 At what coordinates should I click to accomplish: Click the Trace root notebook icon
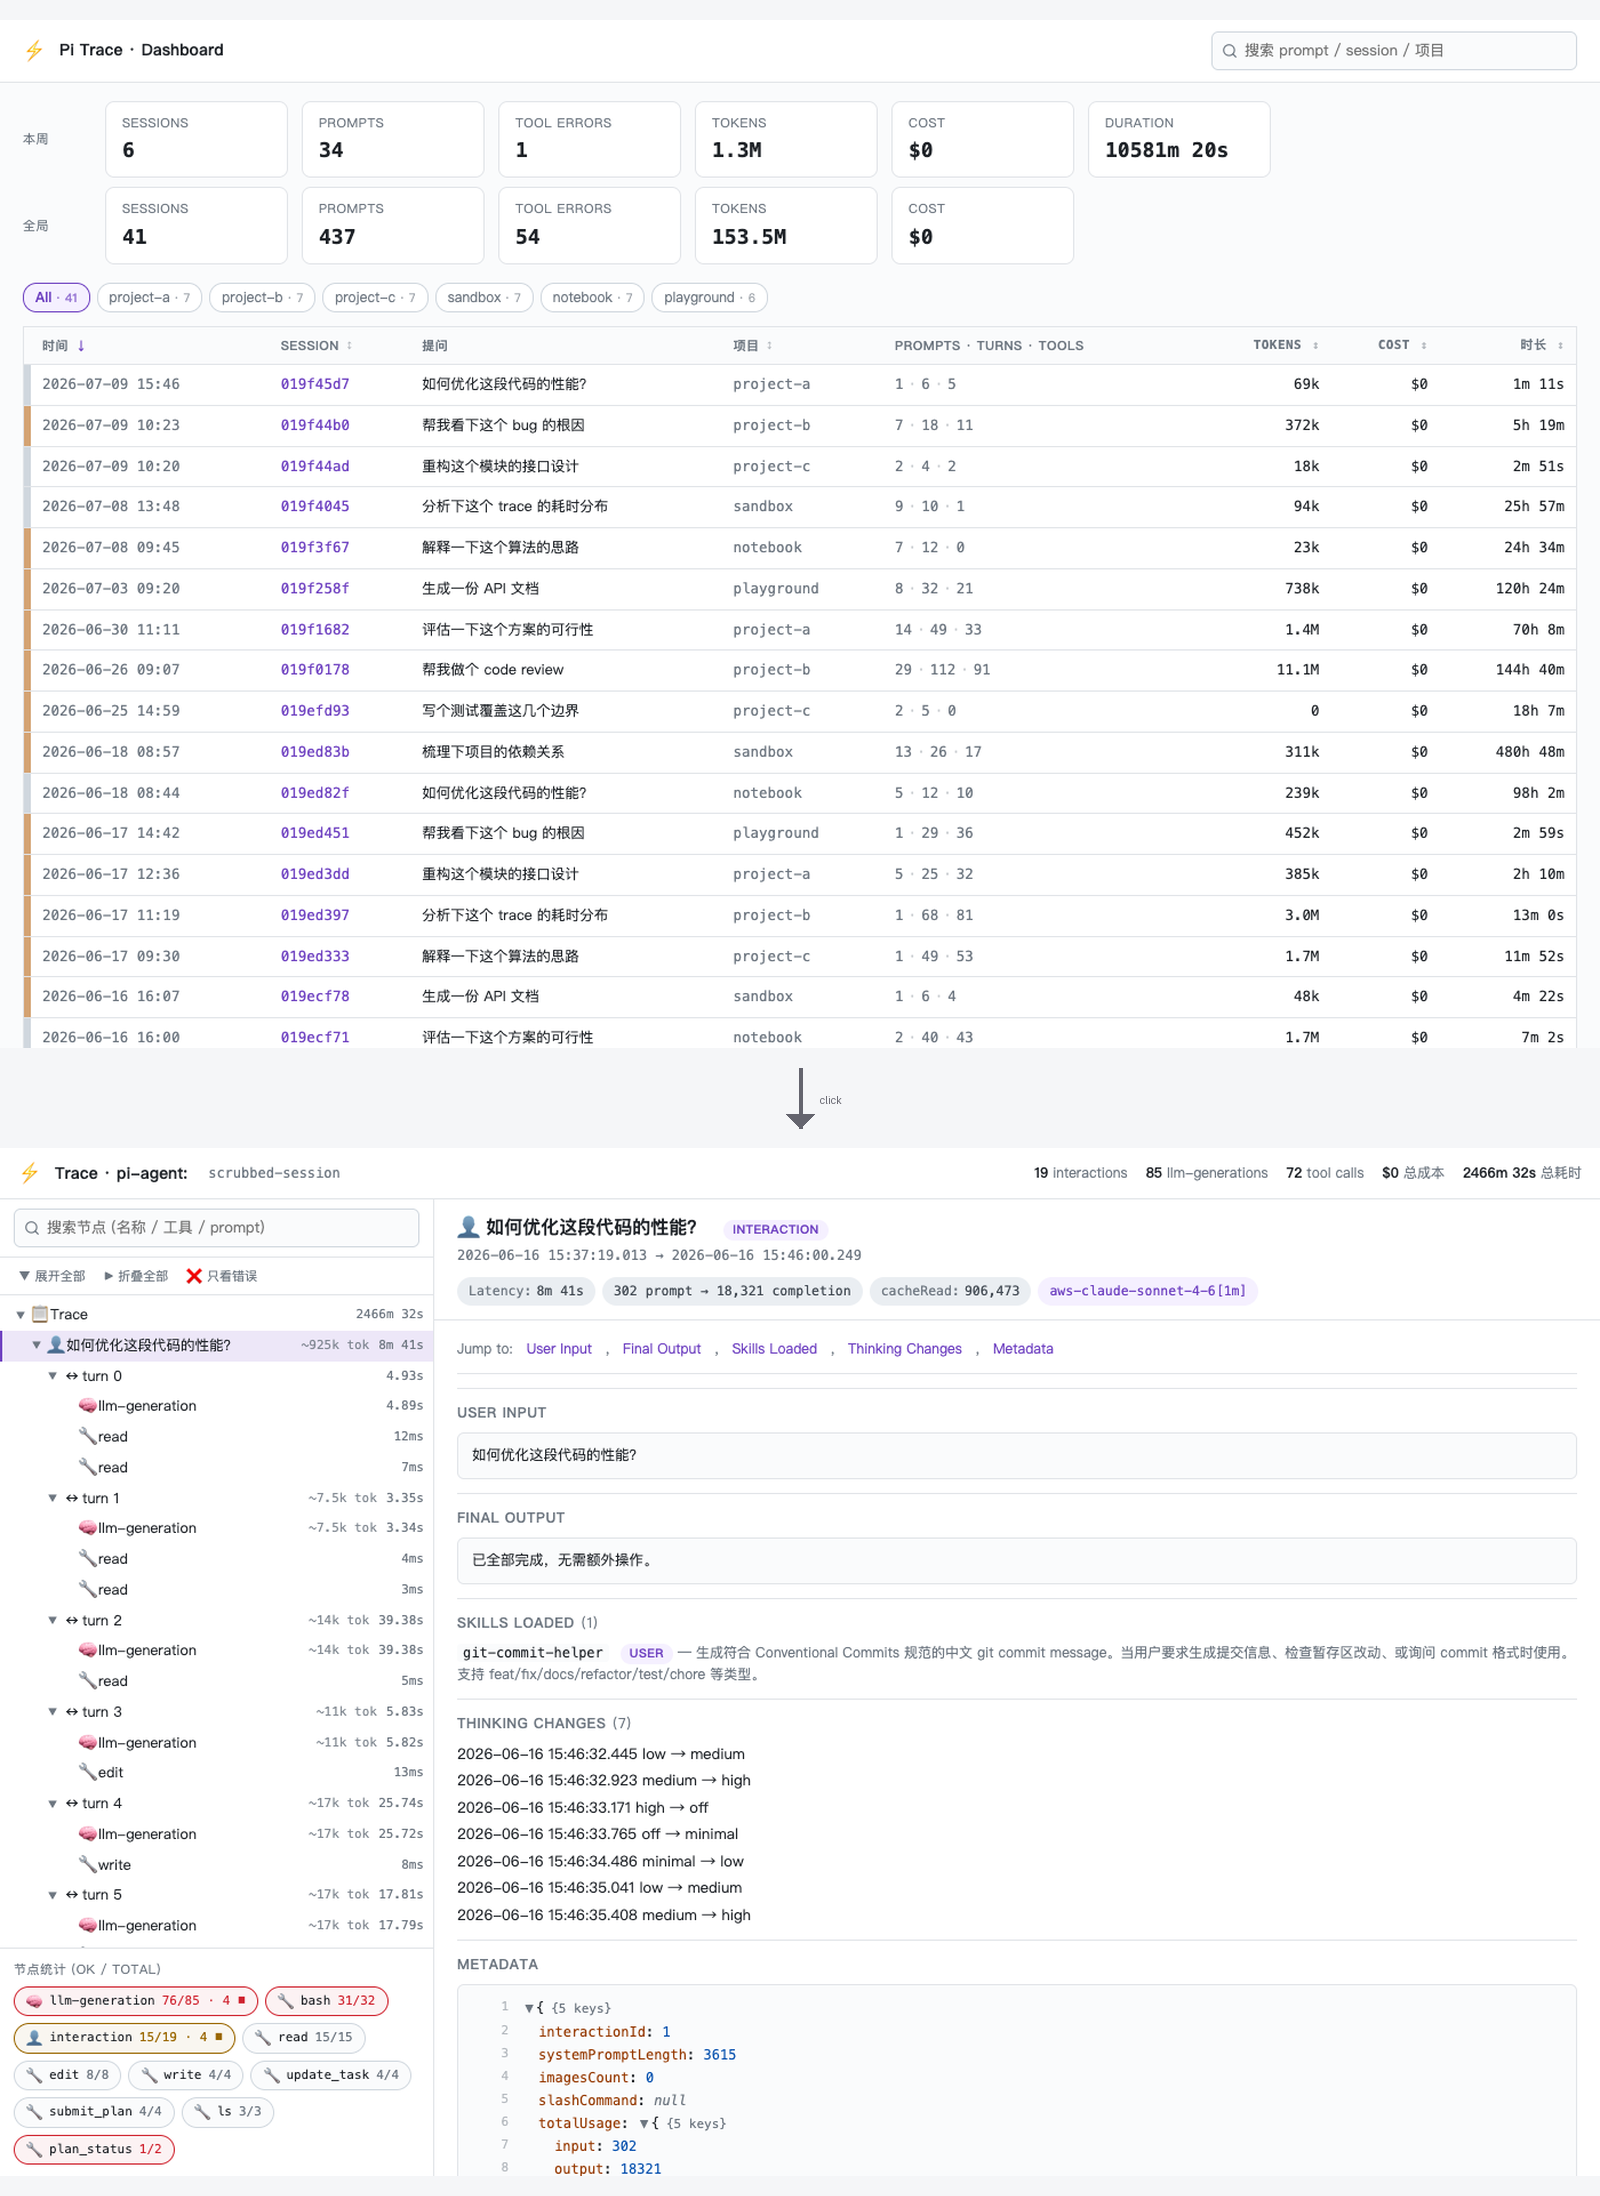pos(40,1314)
